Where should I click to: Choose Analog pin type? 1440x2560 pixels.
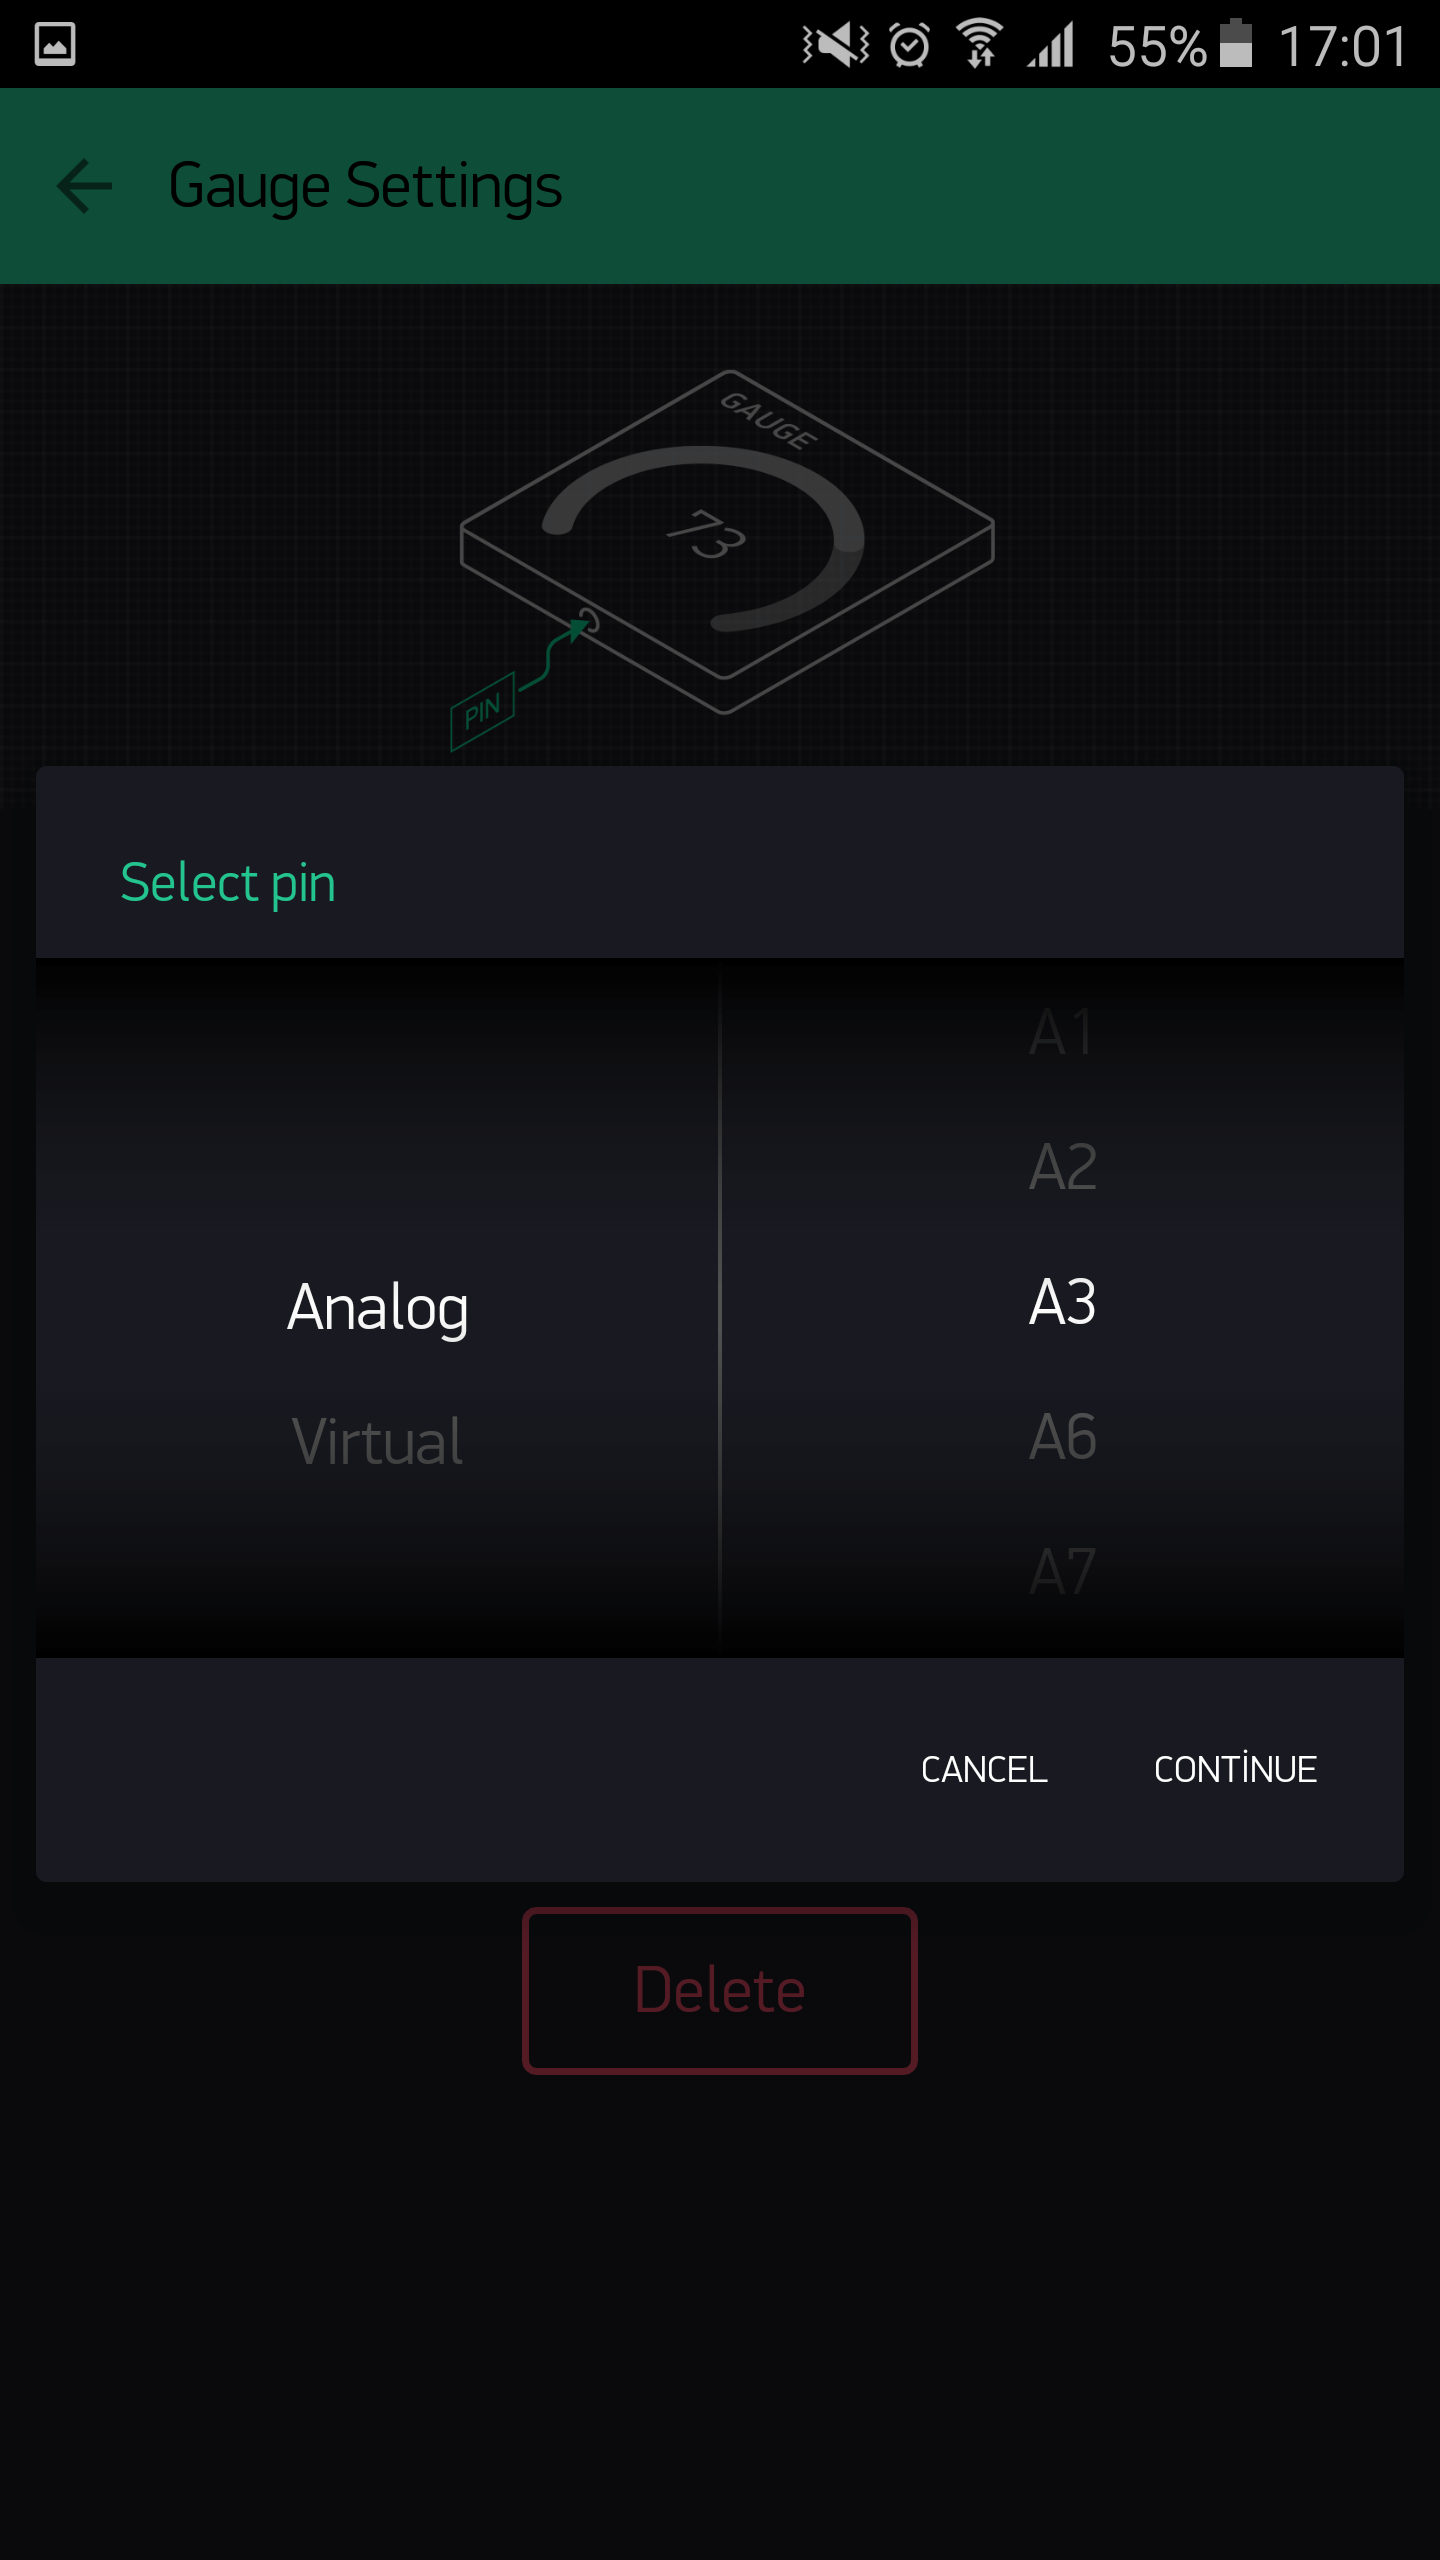[378, 1307]
